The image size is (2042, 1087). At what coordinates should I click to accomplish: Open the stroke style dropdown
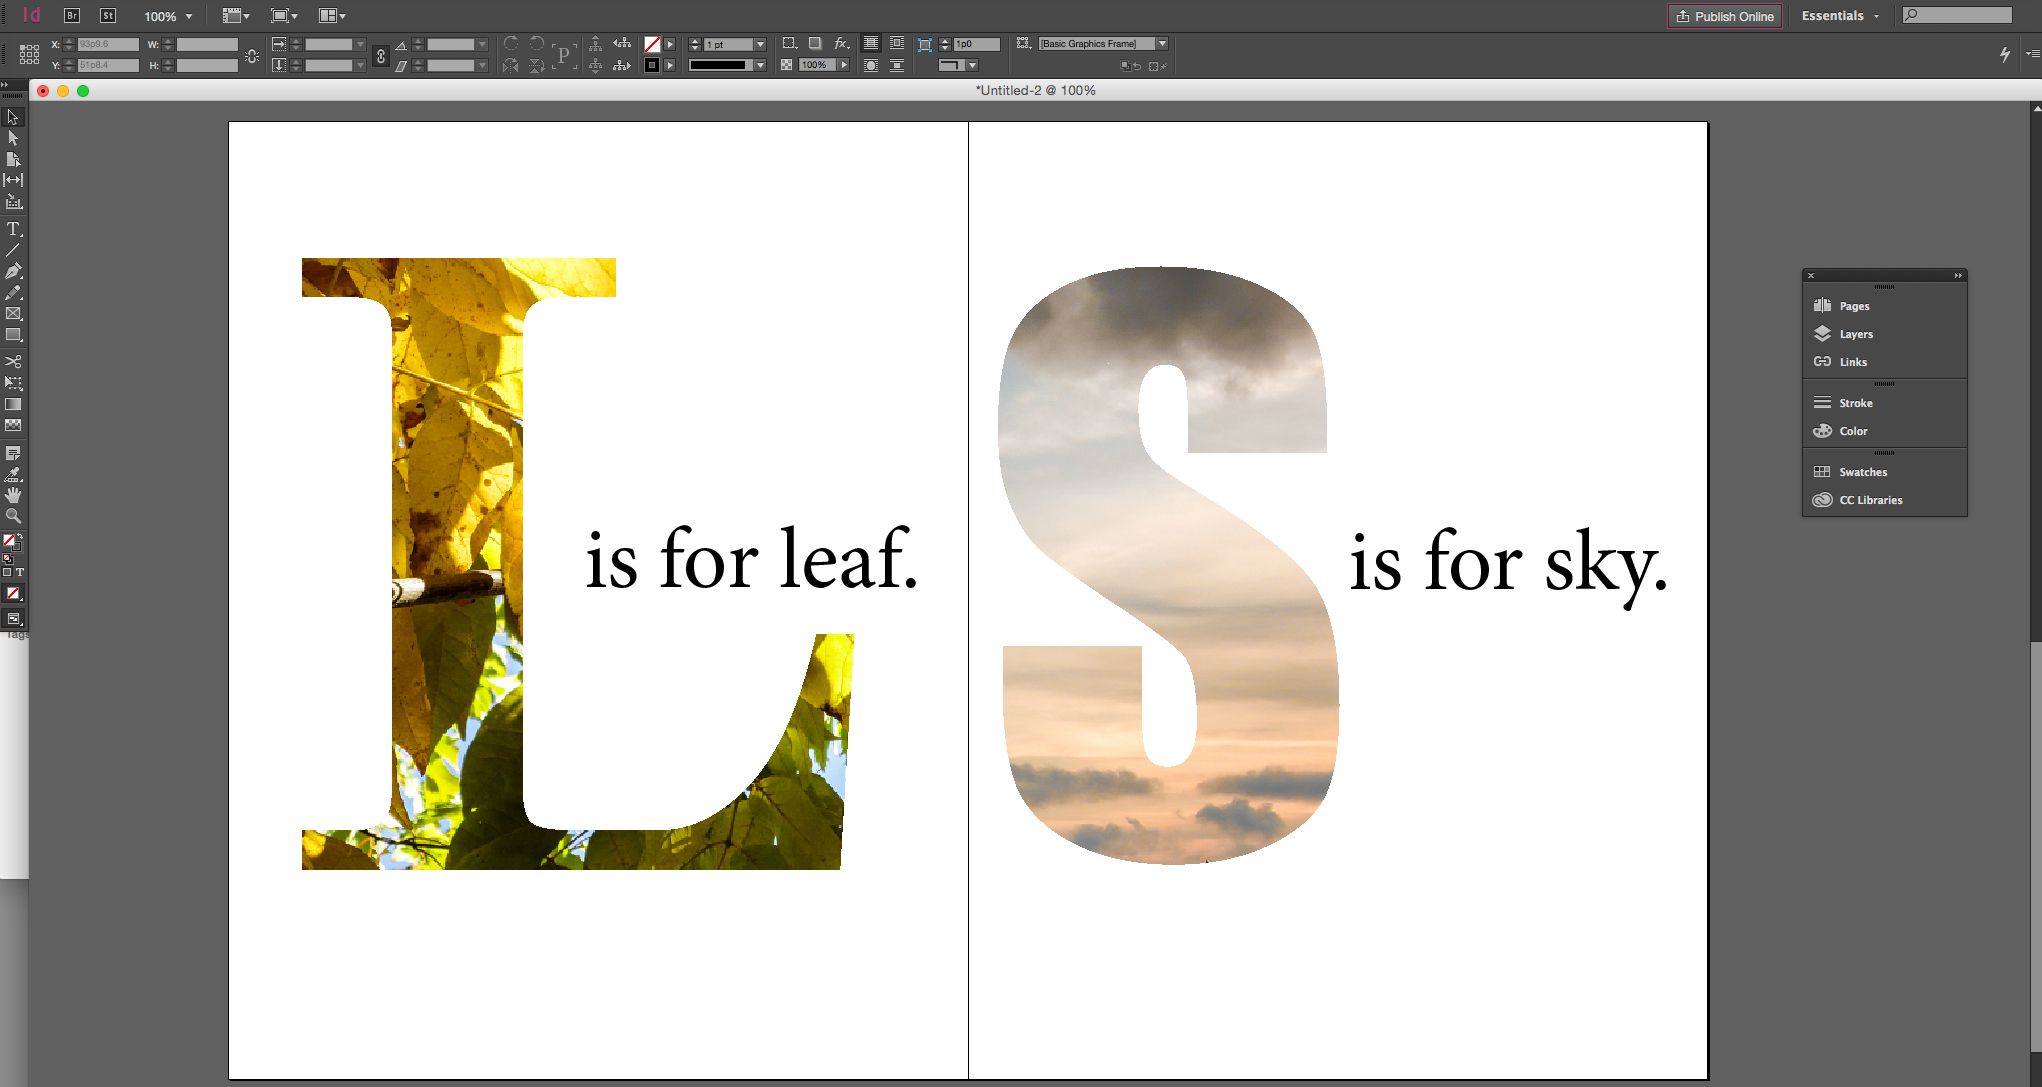click(x=760, y=65)
